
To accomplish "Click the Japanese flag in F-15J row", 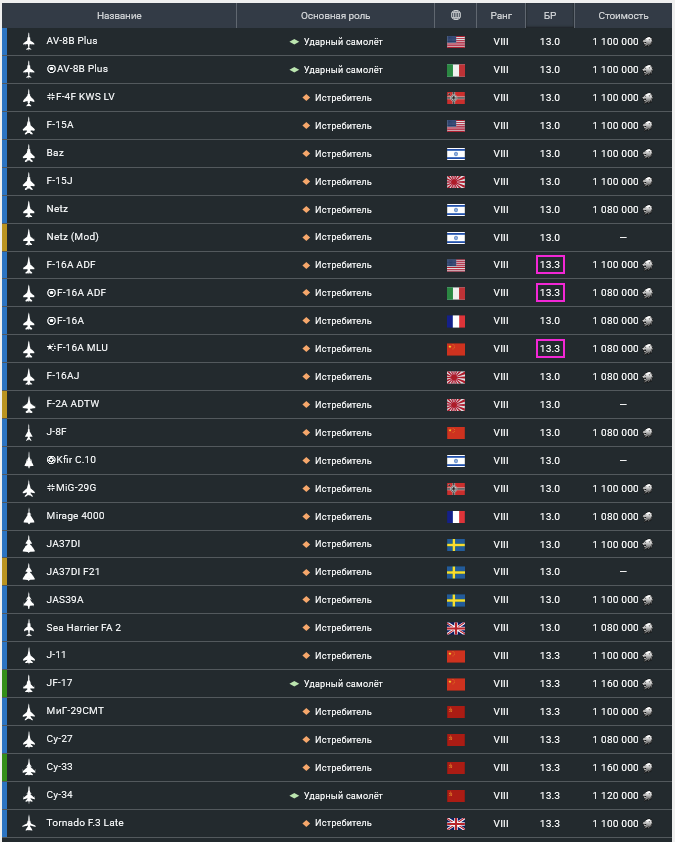I will coord(456,182).
